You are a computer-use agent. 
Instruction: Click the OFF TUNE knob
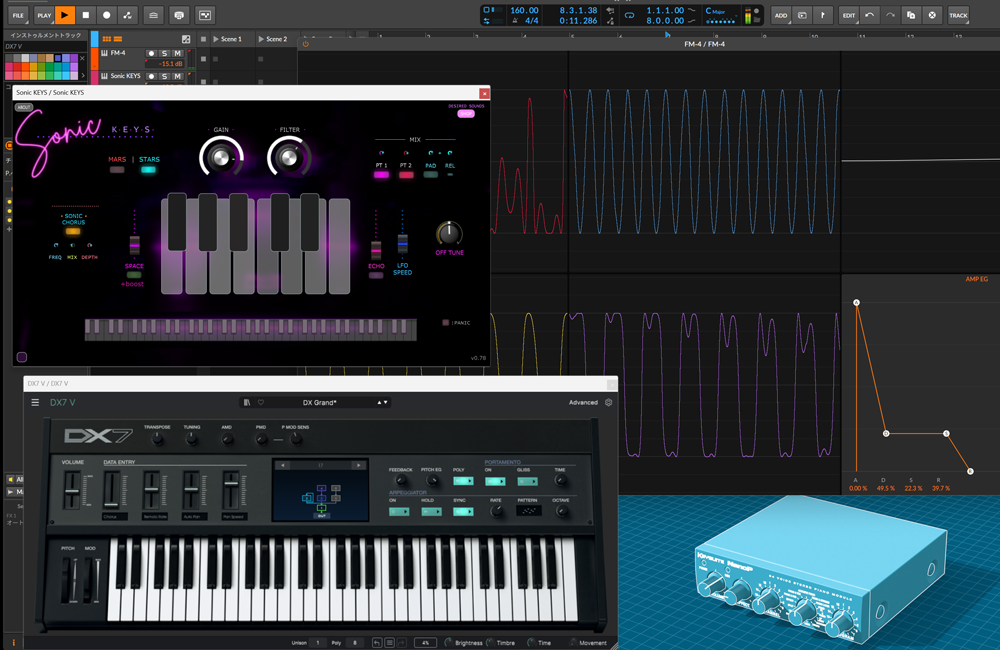coord(449,233)
